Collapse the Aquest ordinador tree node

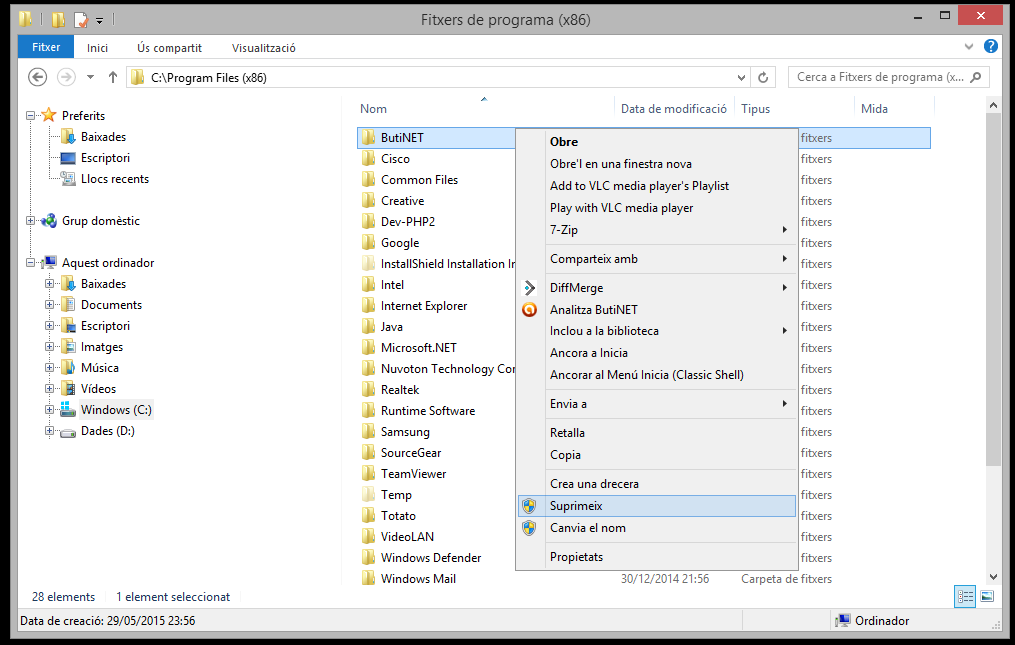pos(30,262)
